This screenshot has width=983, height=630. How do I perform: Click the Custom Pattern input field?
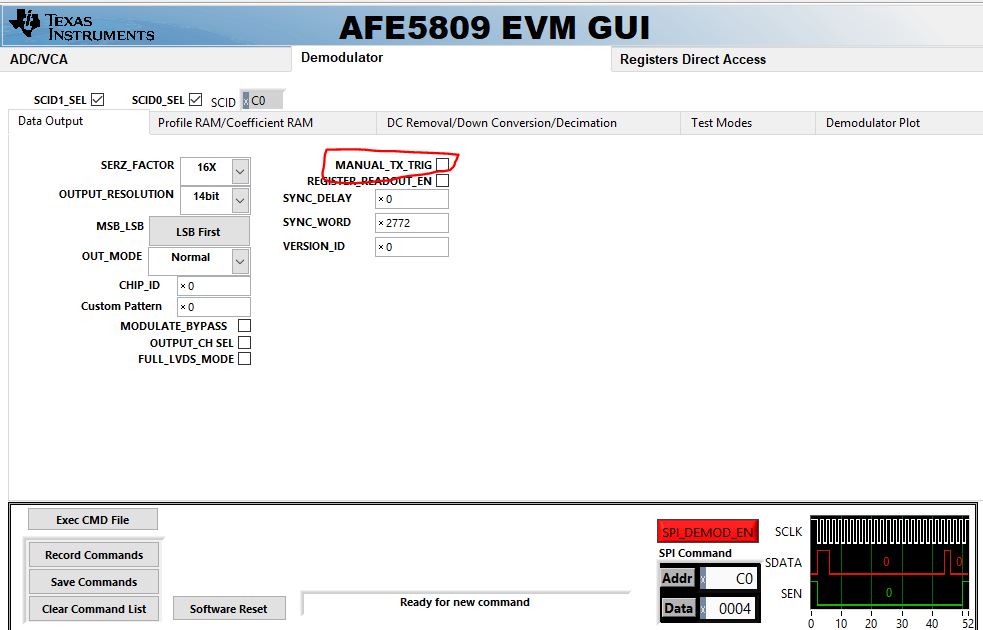point(214,307)
